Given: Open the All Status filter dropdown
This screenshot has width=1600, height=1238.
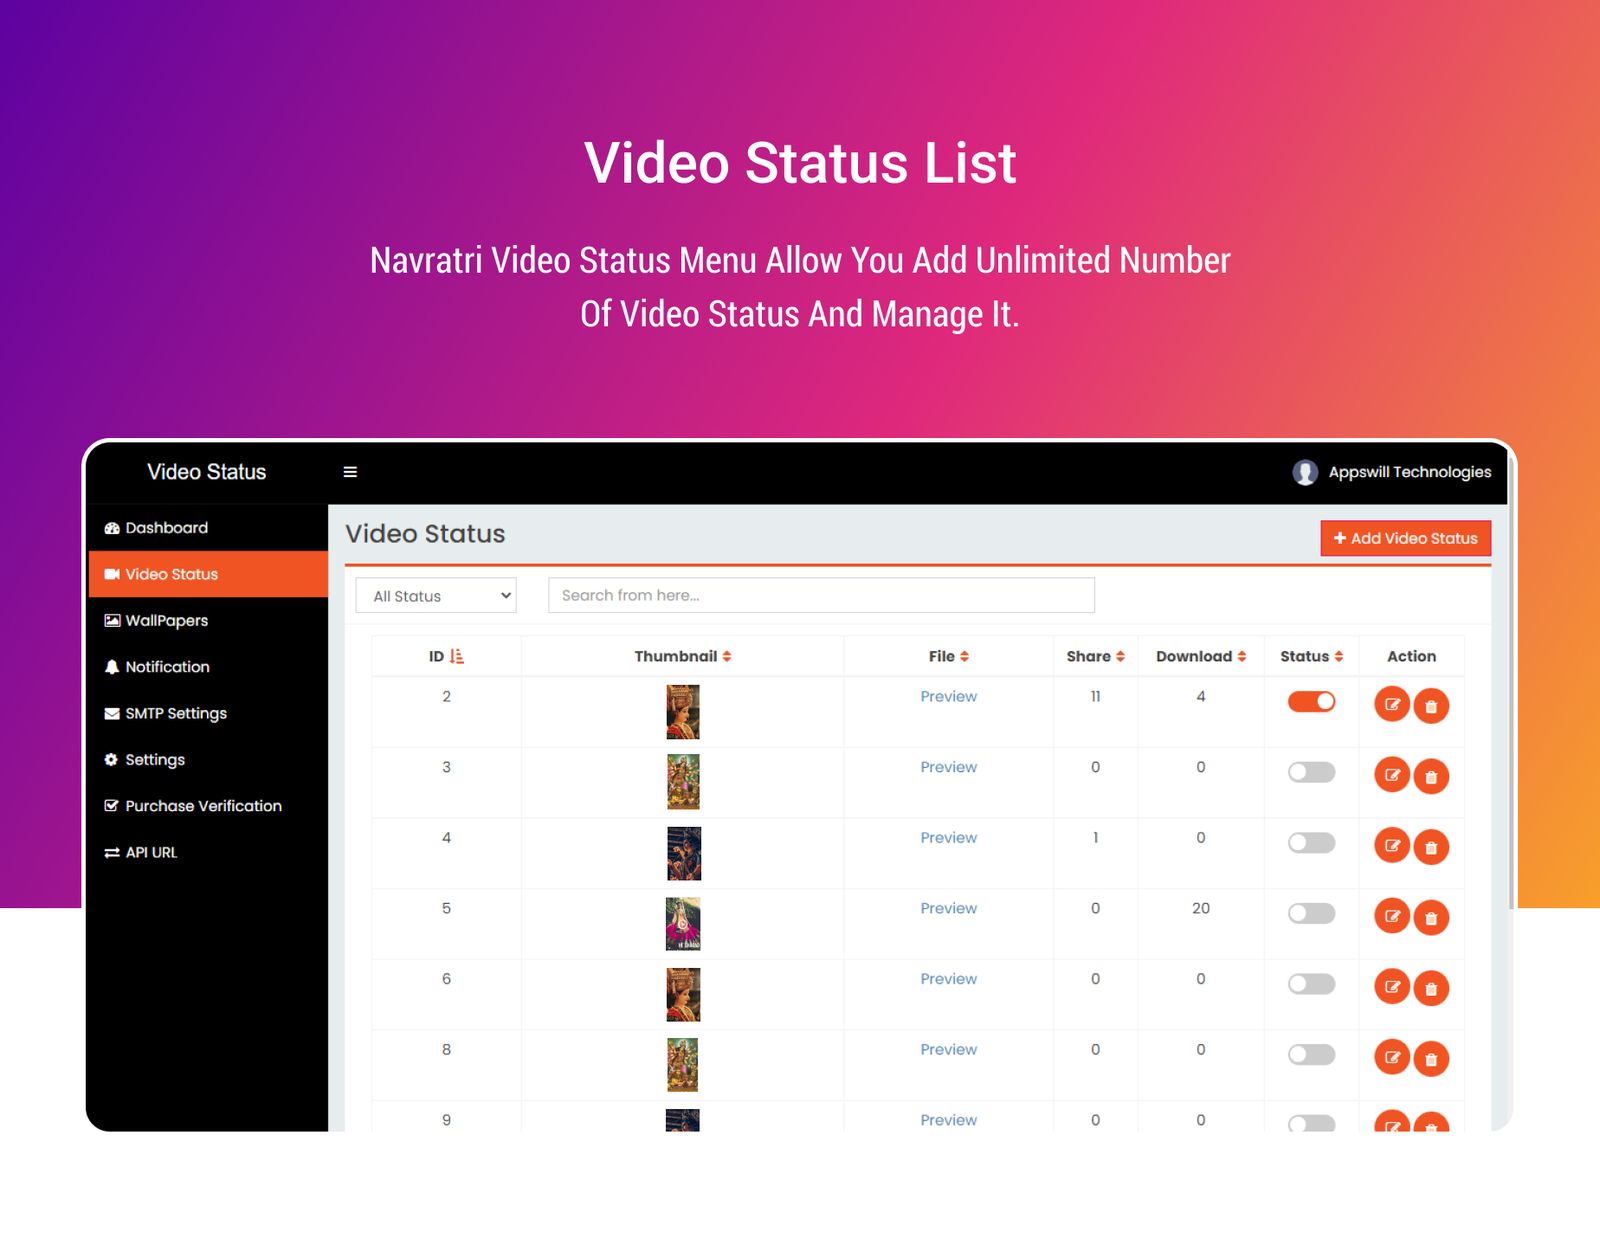Looking at the screenshot, I should tap(436, 596).
